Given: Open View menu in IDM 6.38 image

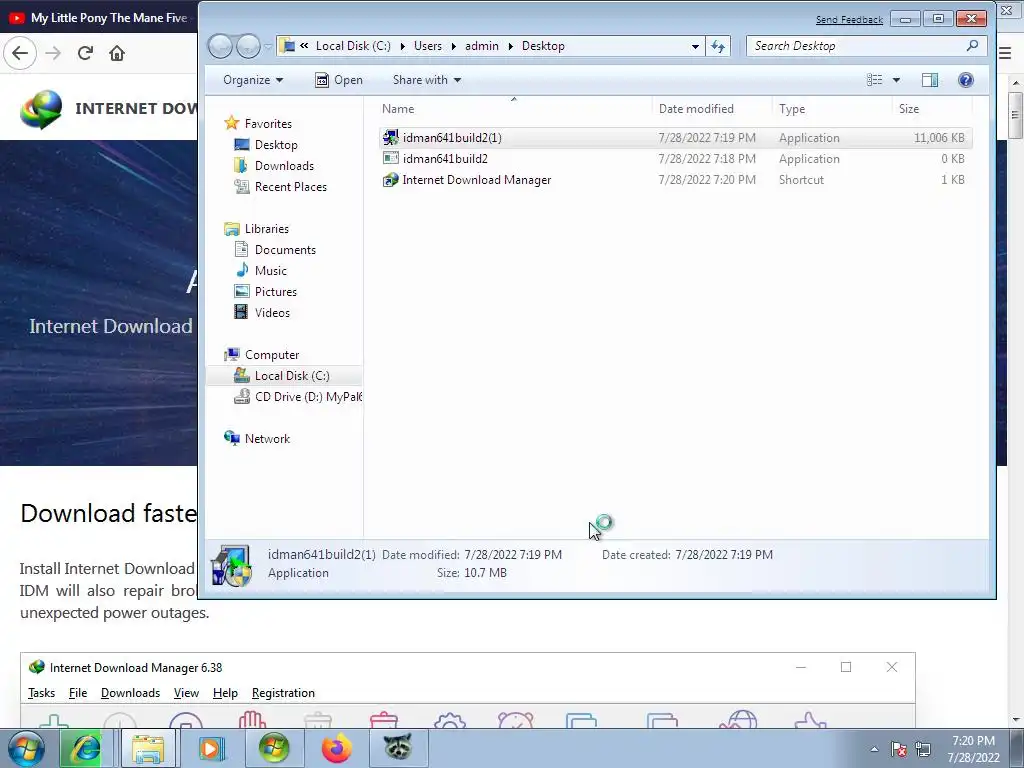Looking at the screenshot, I should [186, 693].
